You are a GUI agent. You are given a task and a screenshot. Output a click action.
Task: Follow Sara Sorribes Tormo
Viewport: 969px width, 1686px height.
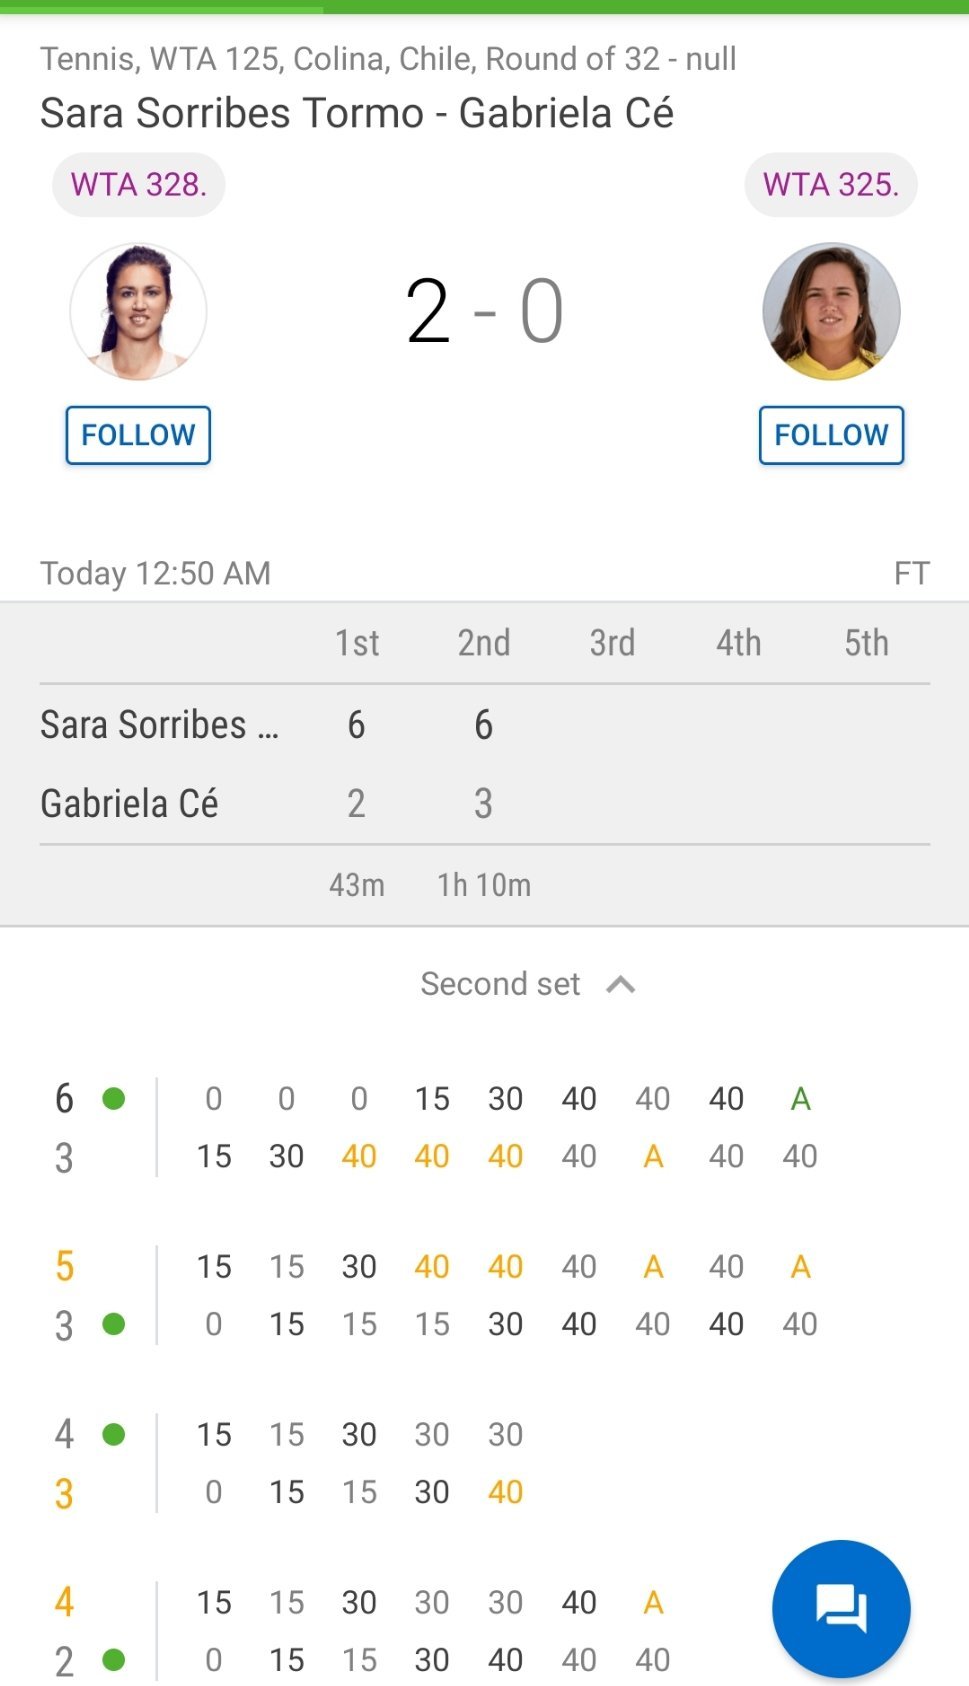tap(138, 435)
